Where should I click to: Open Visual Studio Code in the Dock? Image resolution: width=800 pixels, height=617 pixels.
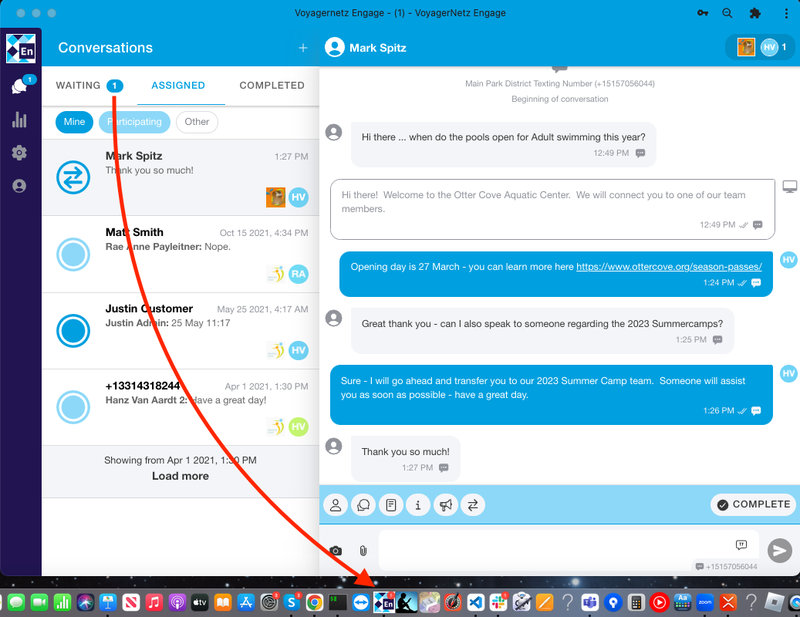(476, 603)
